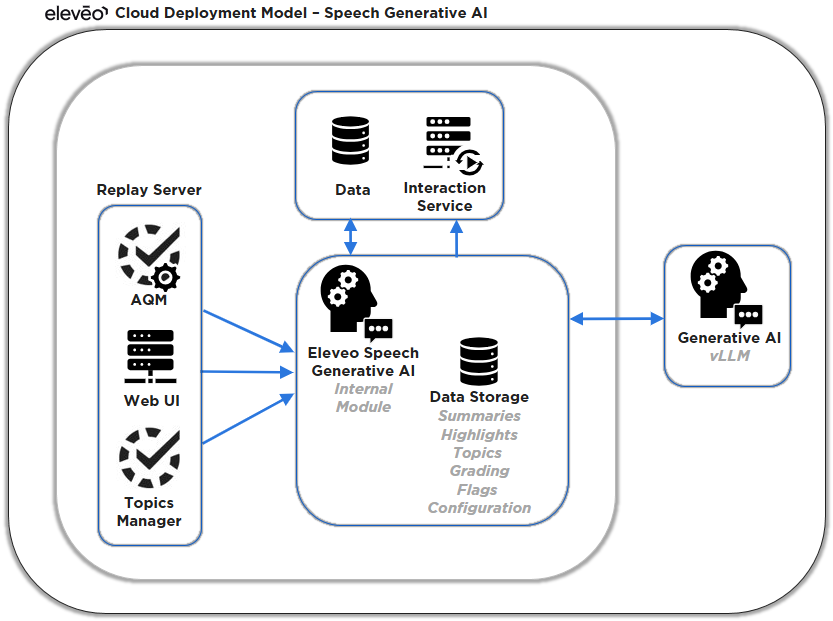833x621 pixels.
Task: Select the Configuration entry under Data Storage
Action: (x=479, y=508)
